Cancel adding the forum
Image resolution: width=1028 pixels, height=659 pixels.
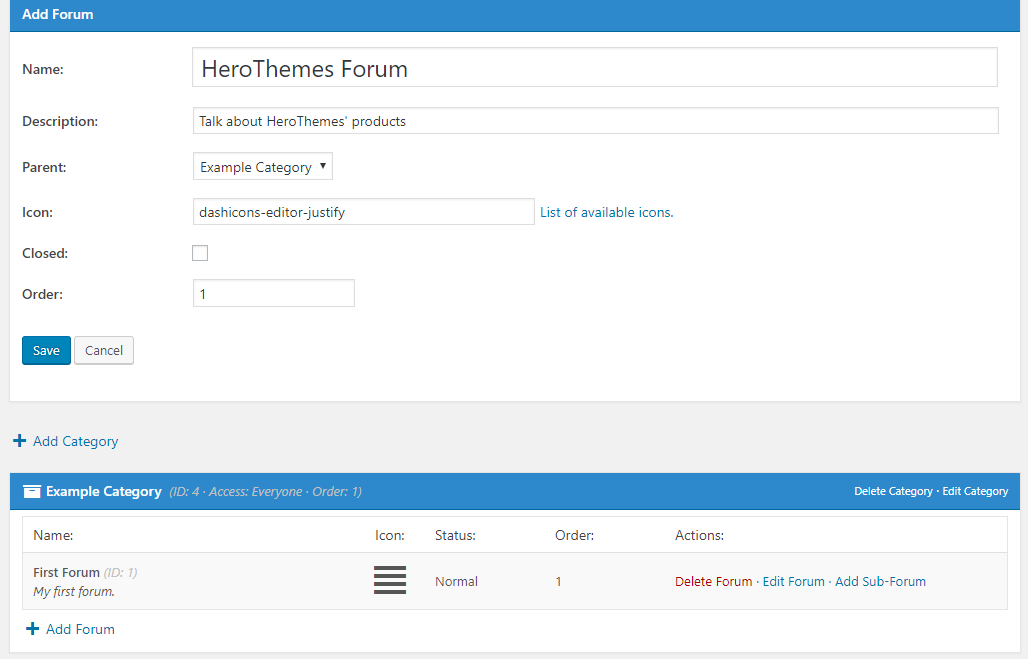(x=104, y=350)
